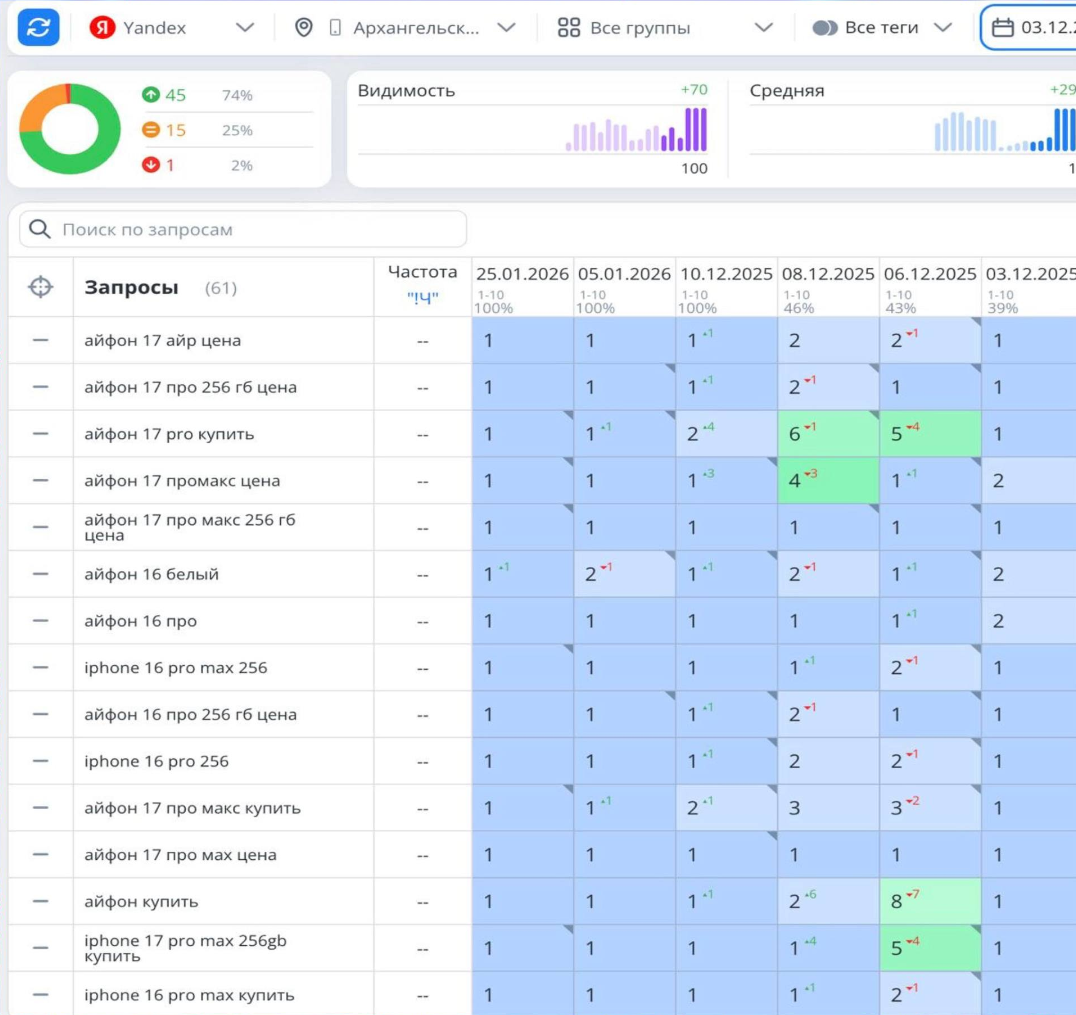Open query айфон 17 промакс цена

point(182,480)
